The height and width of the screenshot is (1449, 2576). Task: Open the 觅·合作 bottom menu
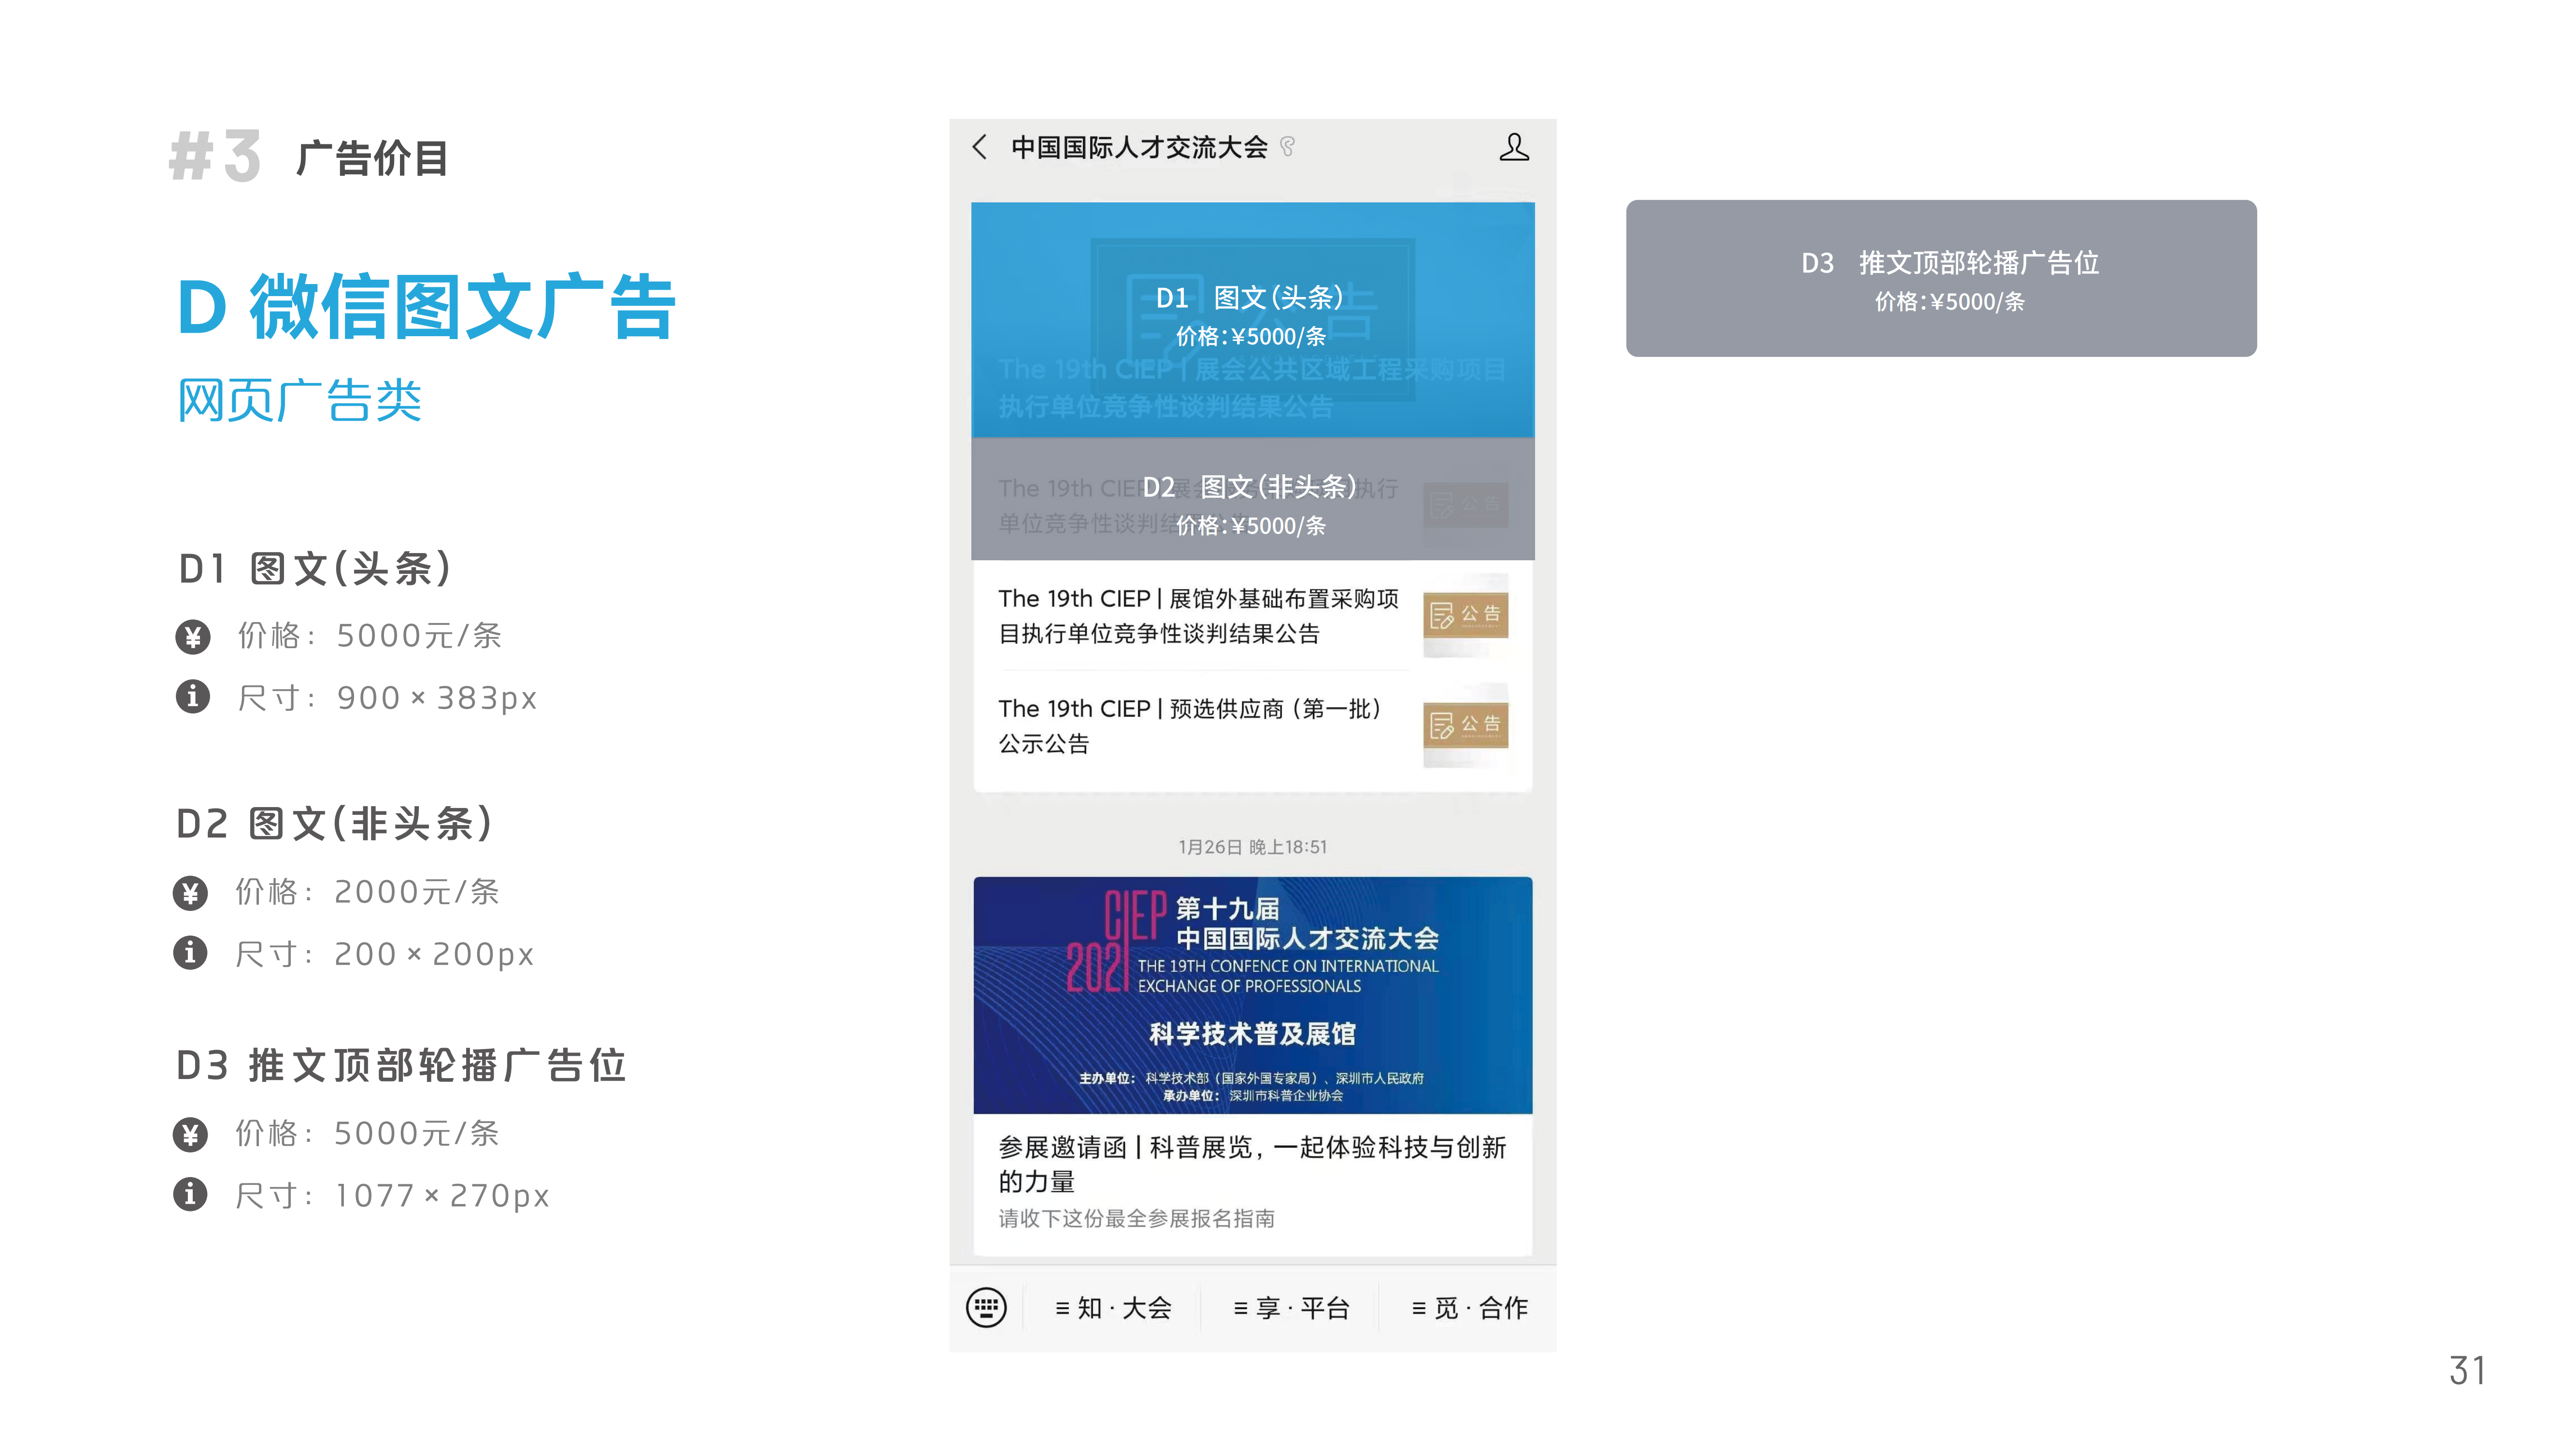coord(1469,1308)
